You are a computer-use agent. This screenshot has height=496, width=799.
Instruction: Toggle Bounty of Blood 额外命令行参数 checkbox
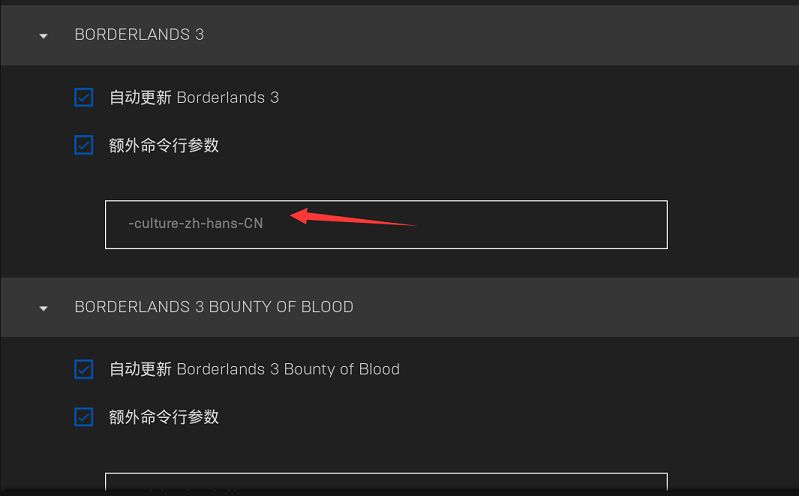(84, 418)
